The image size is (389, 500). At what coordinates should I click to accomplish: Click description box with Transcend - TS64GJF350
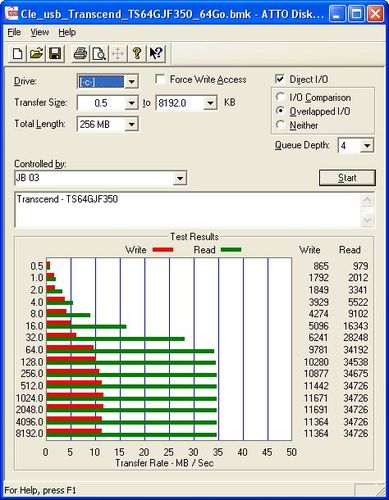pos(188,210)
